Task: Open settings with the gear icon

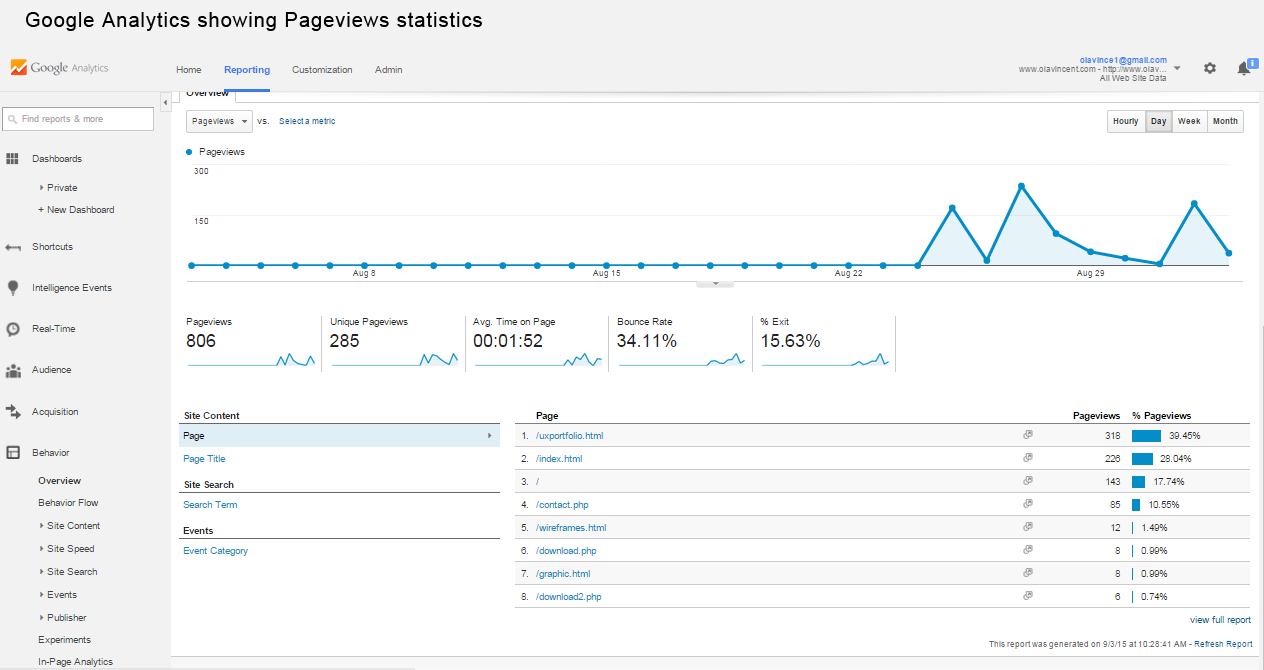Action: pos(1210,68)
